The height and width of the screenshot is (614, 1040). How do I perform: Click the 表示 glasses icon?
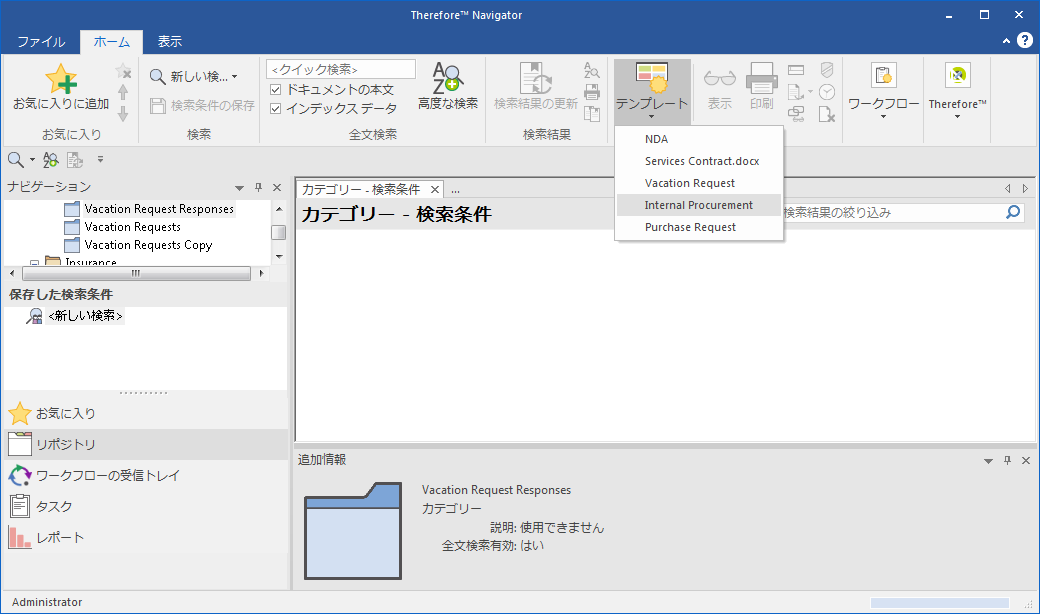[x=720, y=79]
